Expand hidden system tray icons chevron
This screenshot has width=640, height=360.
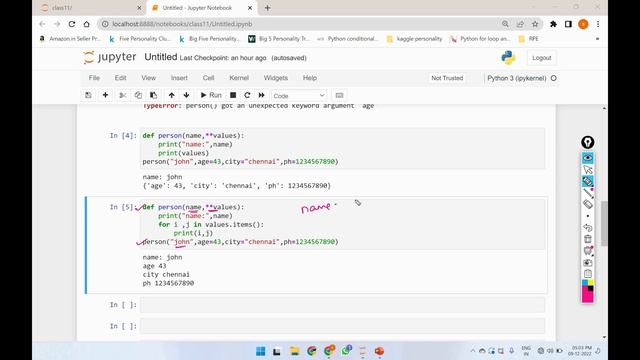point(473,351)
